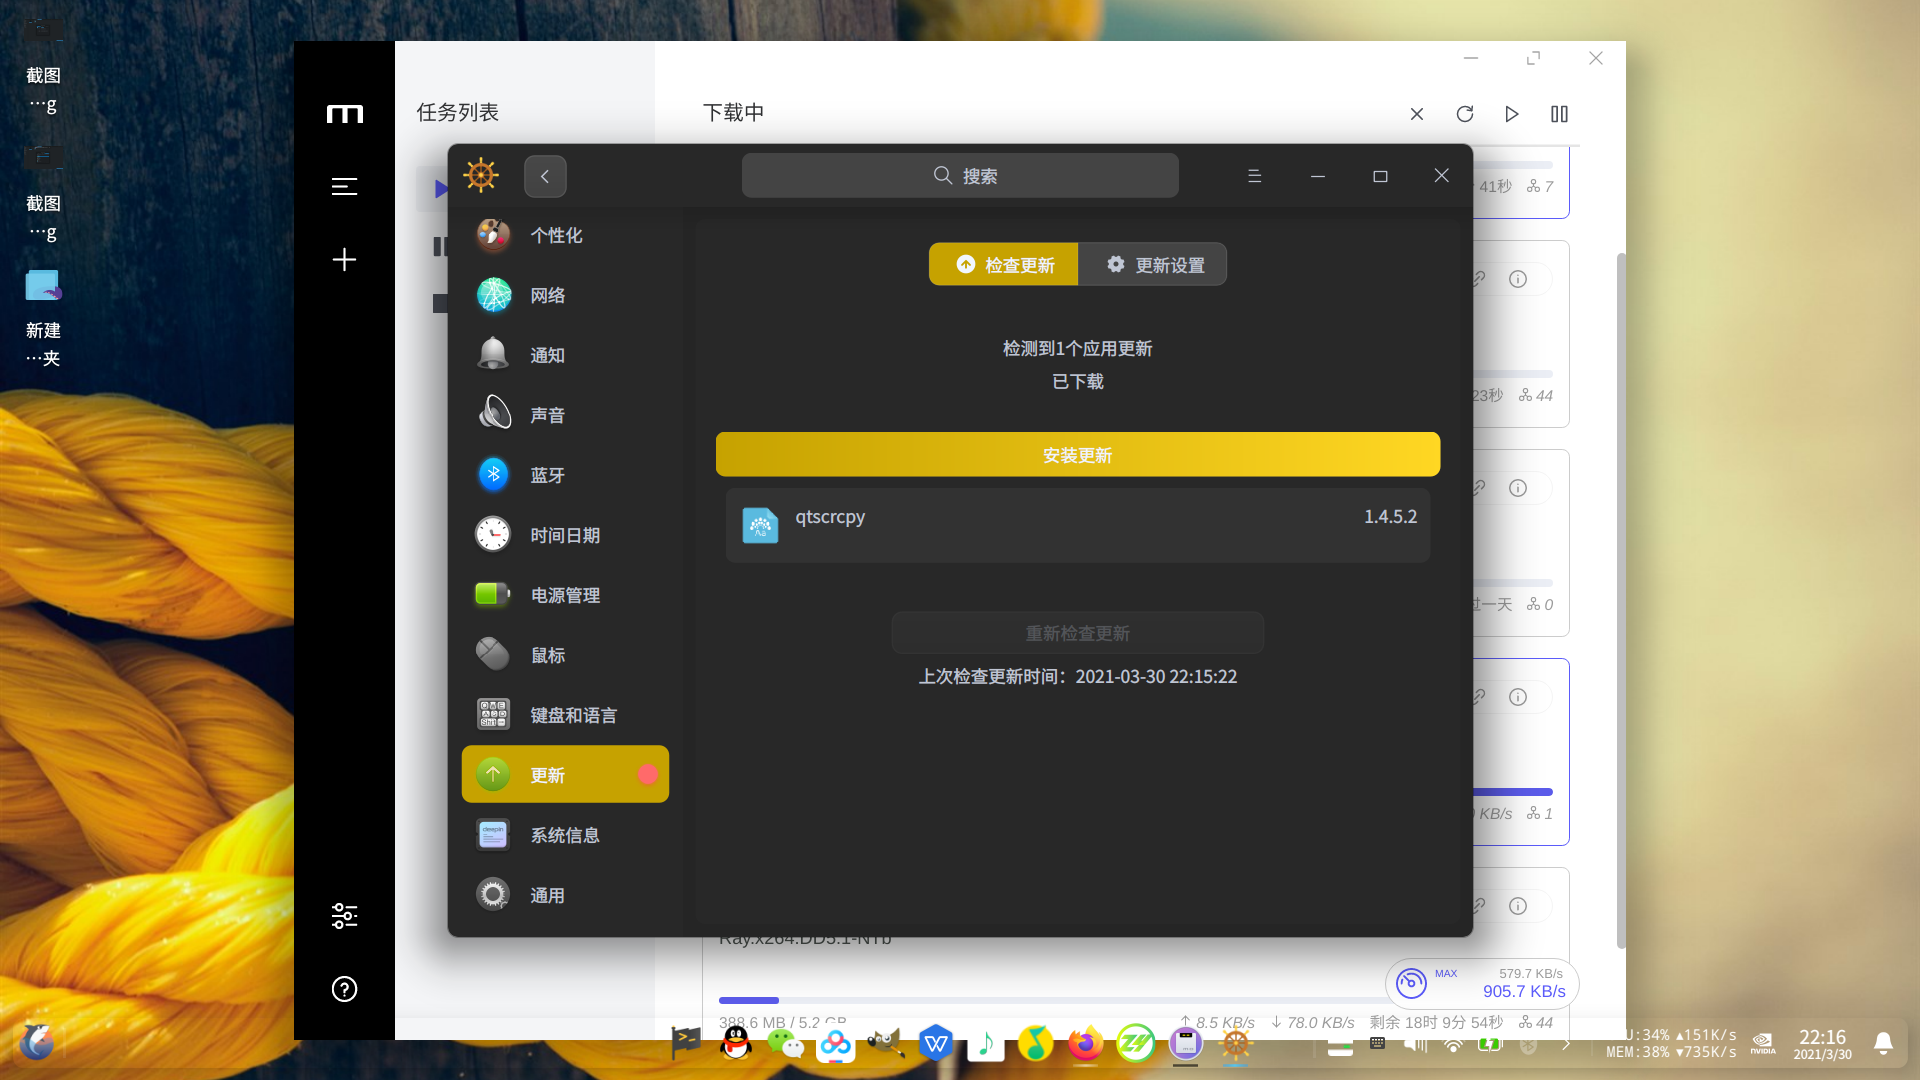
Task: Switch to the 检查更新 tab
Action: (x=1004, y=265)
